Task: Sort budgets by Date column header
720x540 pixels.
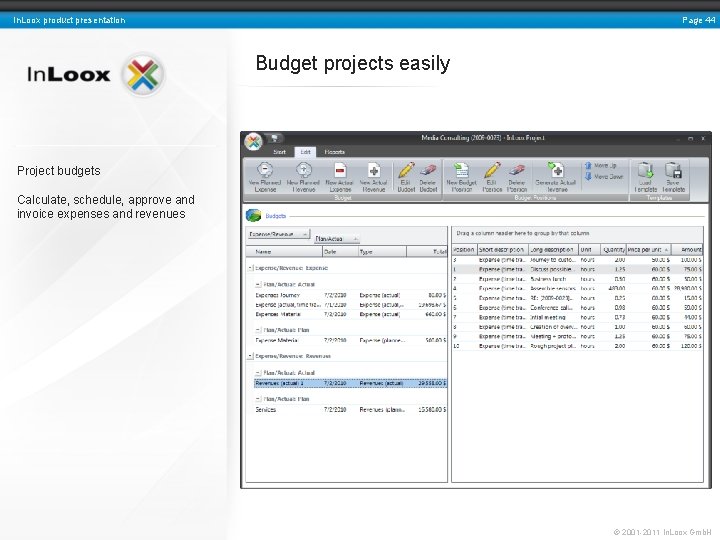Action: 340,252
